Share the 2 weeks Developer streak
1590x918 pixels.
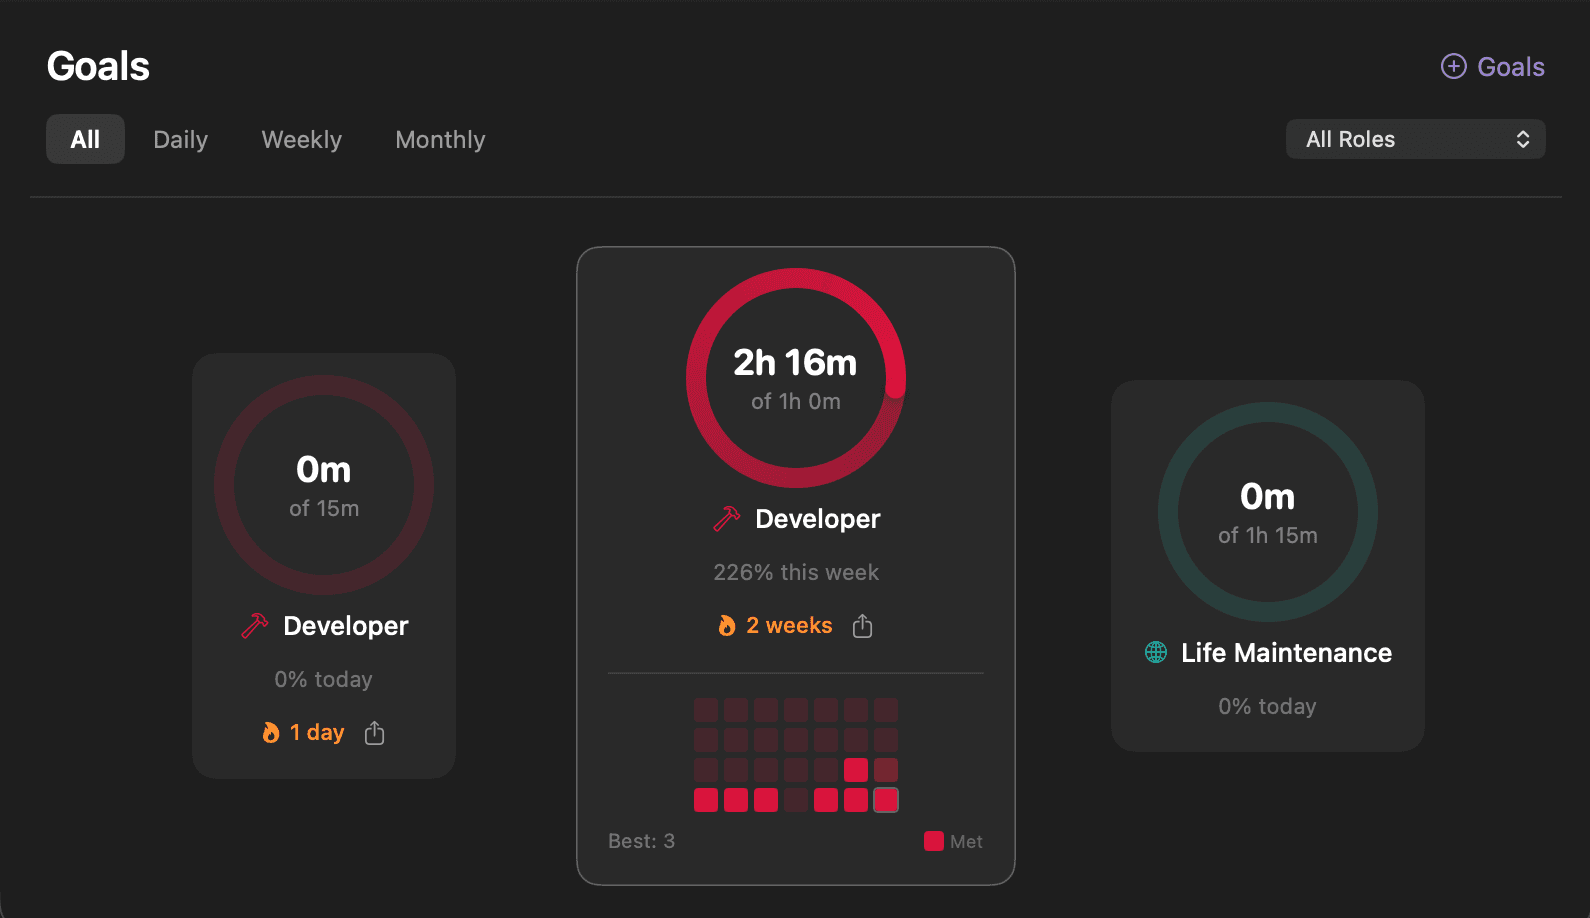(862, 626)
